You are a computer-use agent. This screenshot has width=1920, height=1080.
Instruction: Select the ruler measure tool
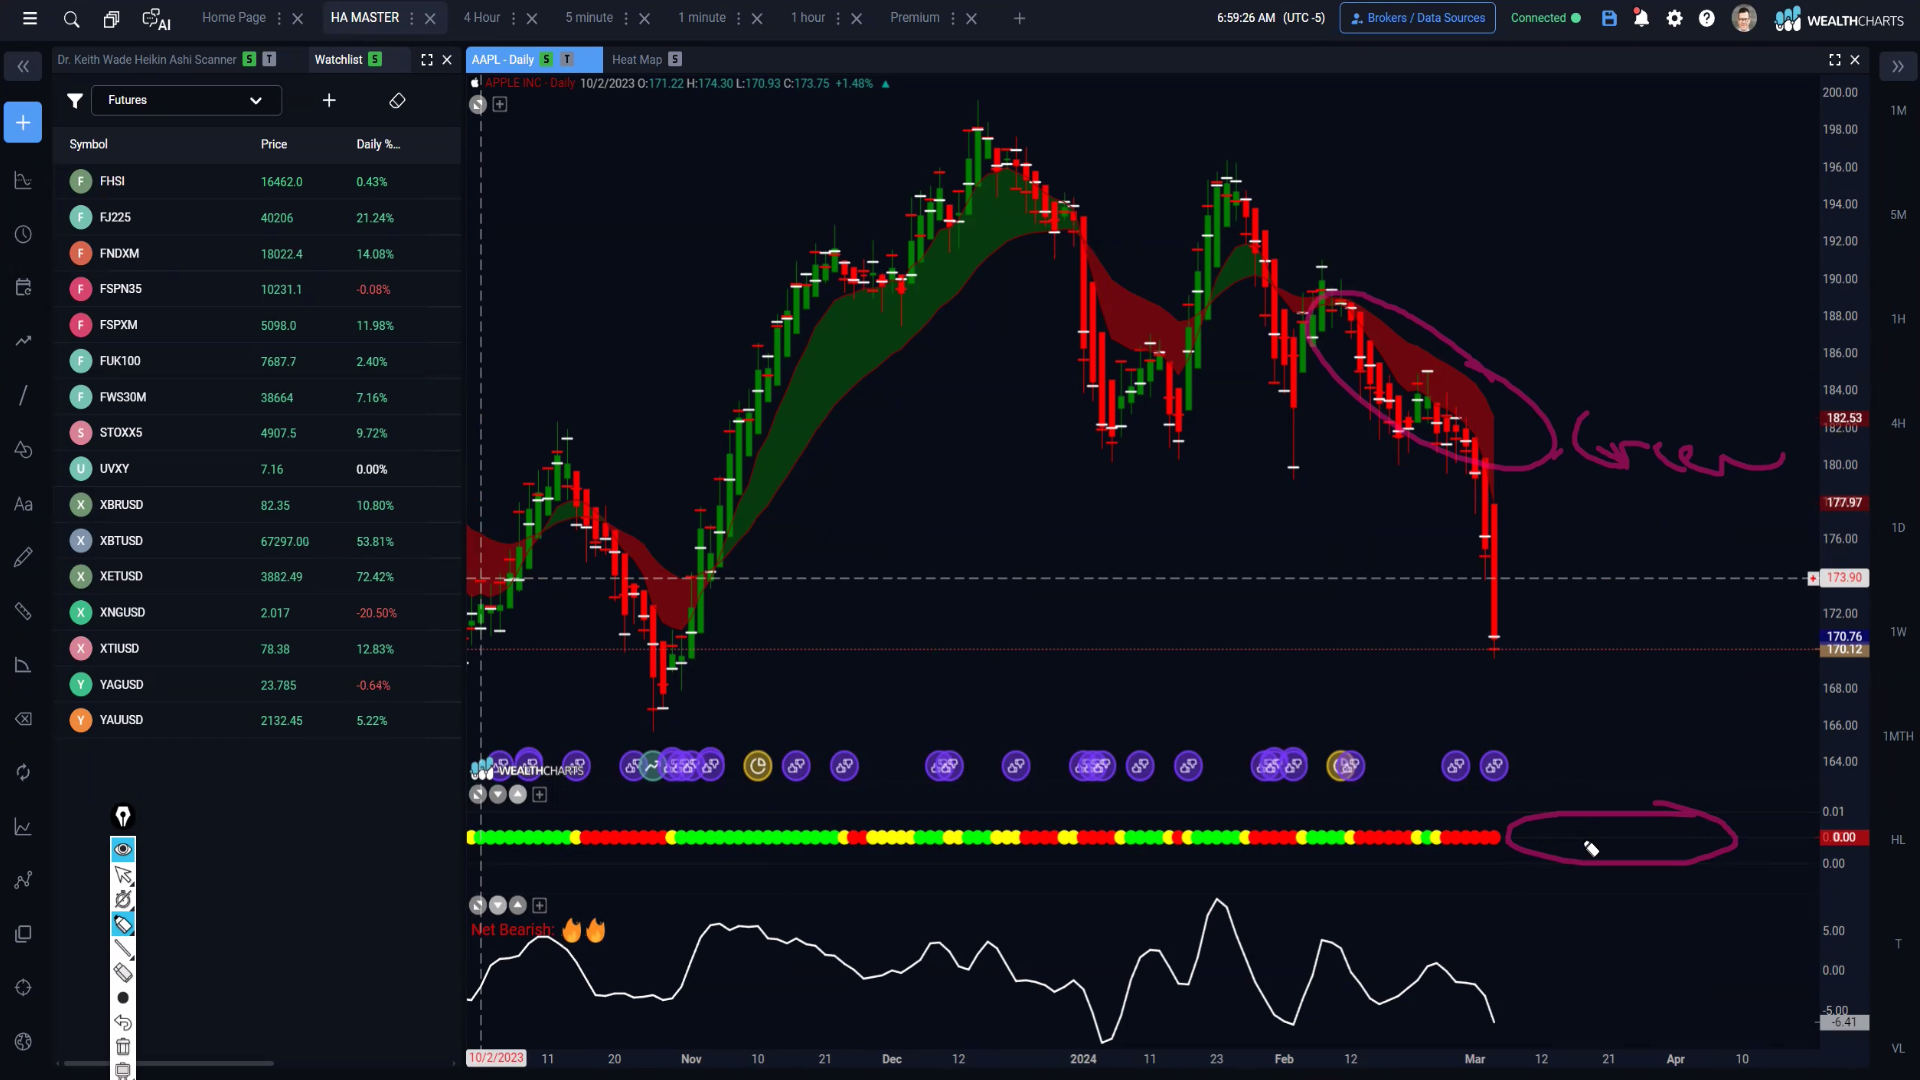[x=23, y=611]
